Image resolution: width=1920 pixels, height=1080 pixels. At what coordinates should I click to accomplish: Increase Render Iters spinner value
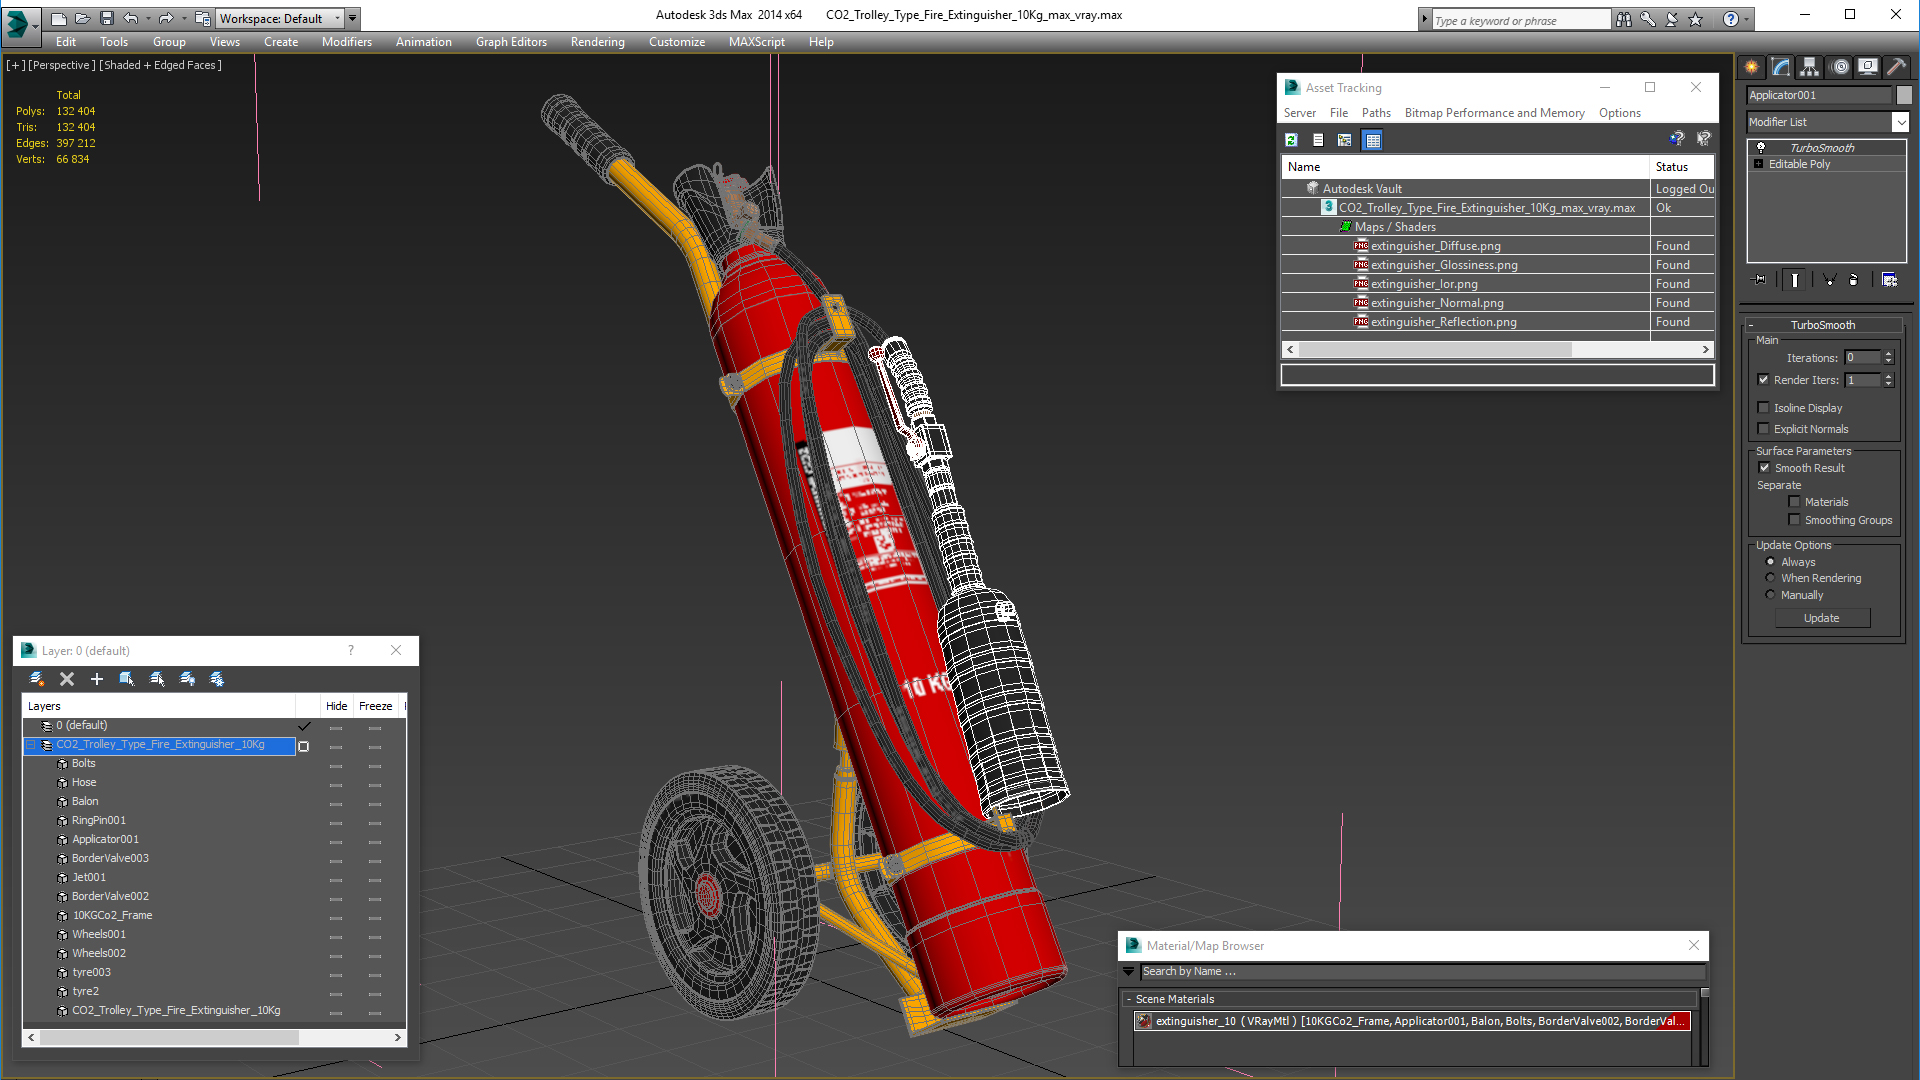coord(1889,376)
